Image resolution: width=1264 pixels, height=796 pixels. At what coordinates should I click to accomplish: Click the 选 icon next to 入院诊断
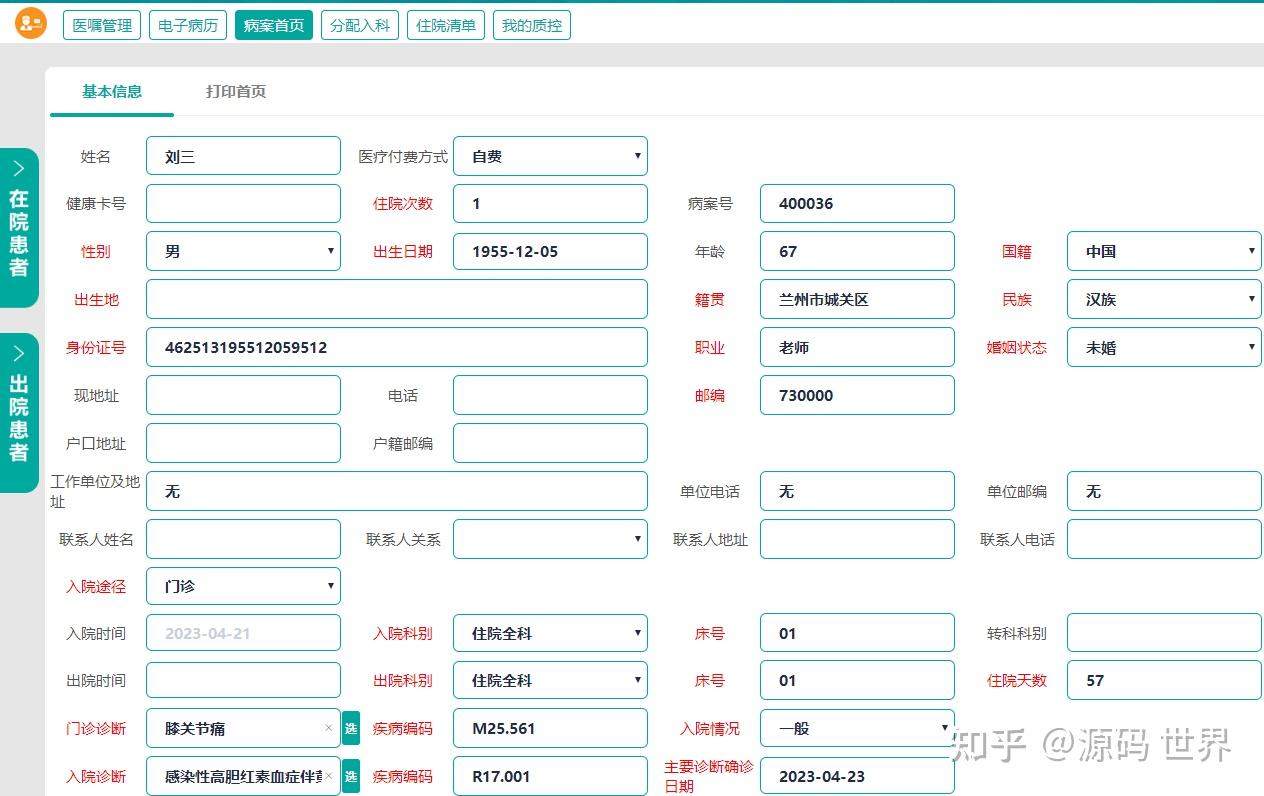click(351, 777)
